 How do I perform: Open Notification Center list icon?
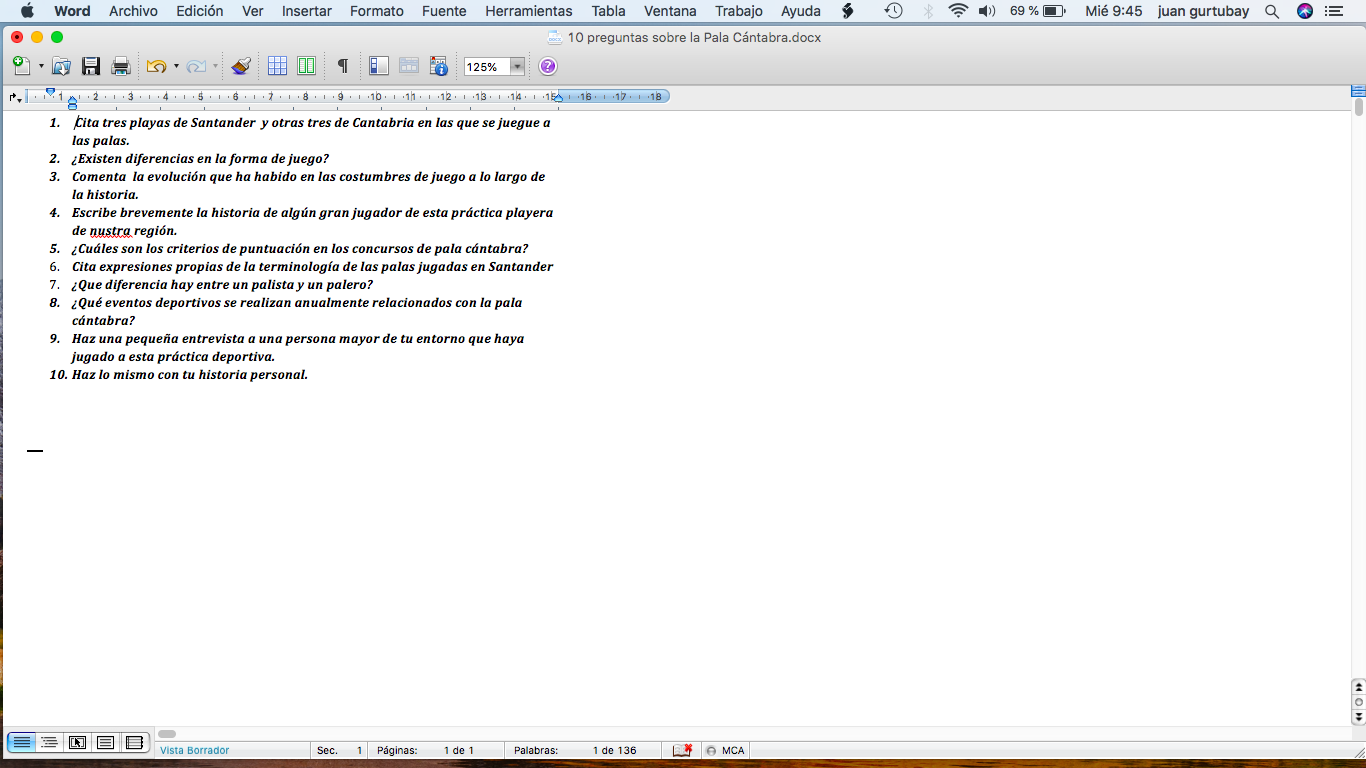pos(1335,11)
